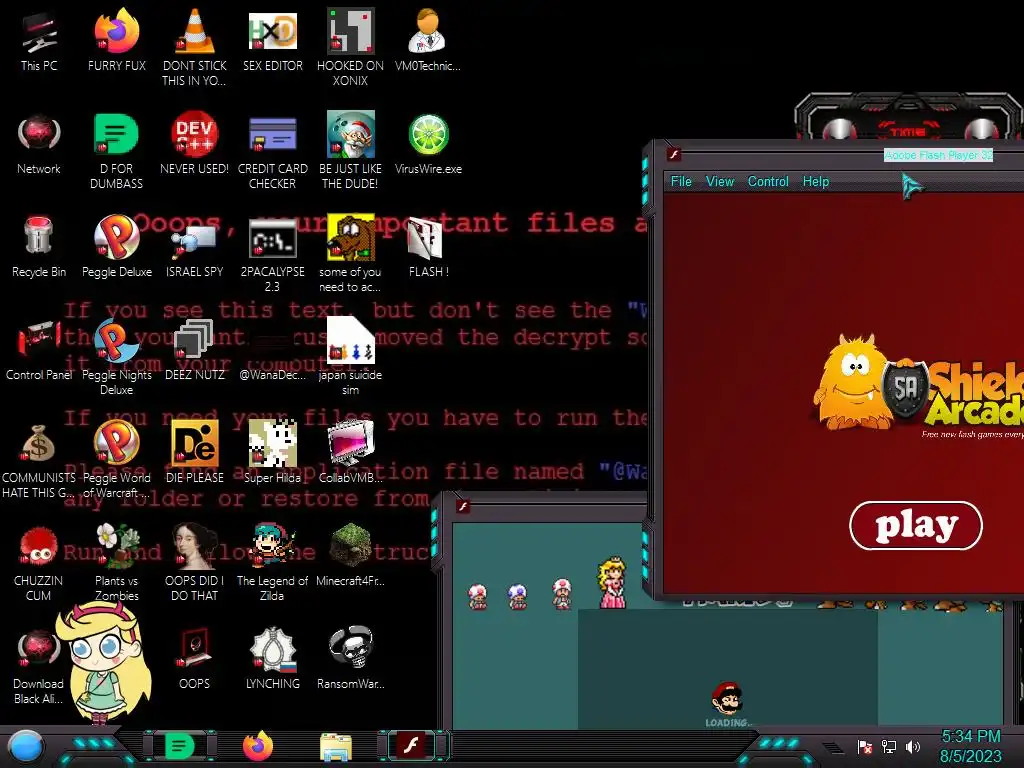Open File Explorer from the taskbar

336,747
